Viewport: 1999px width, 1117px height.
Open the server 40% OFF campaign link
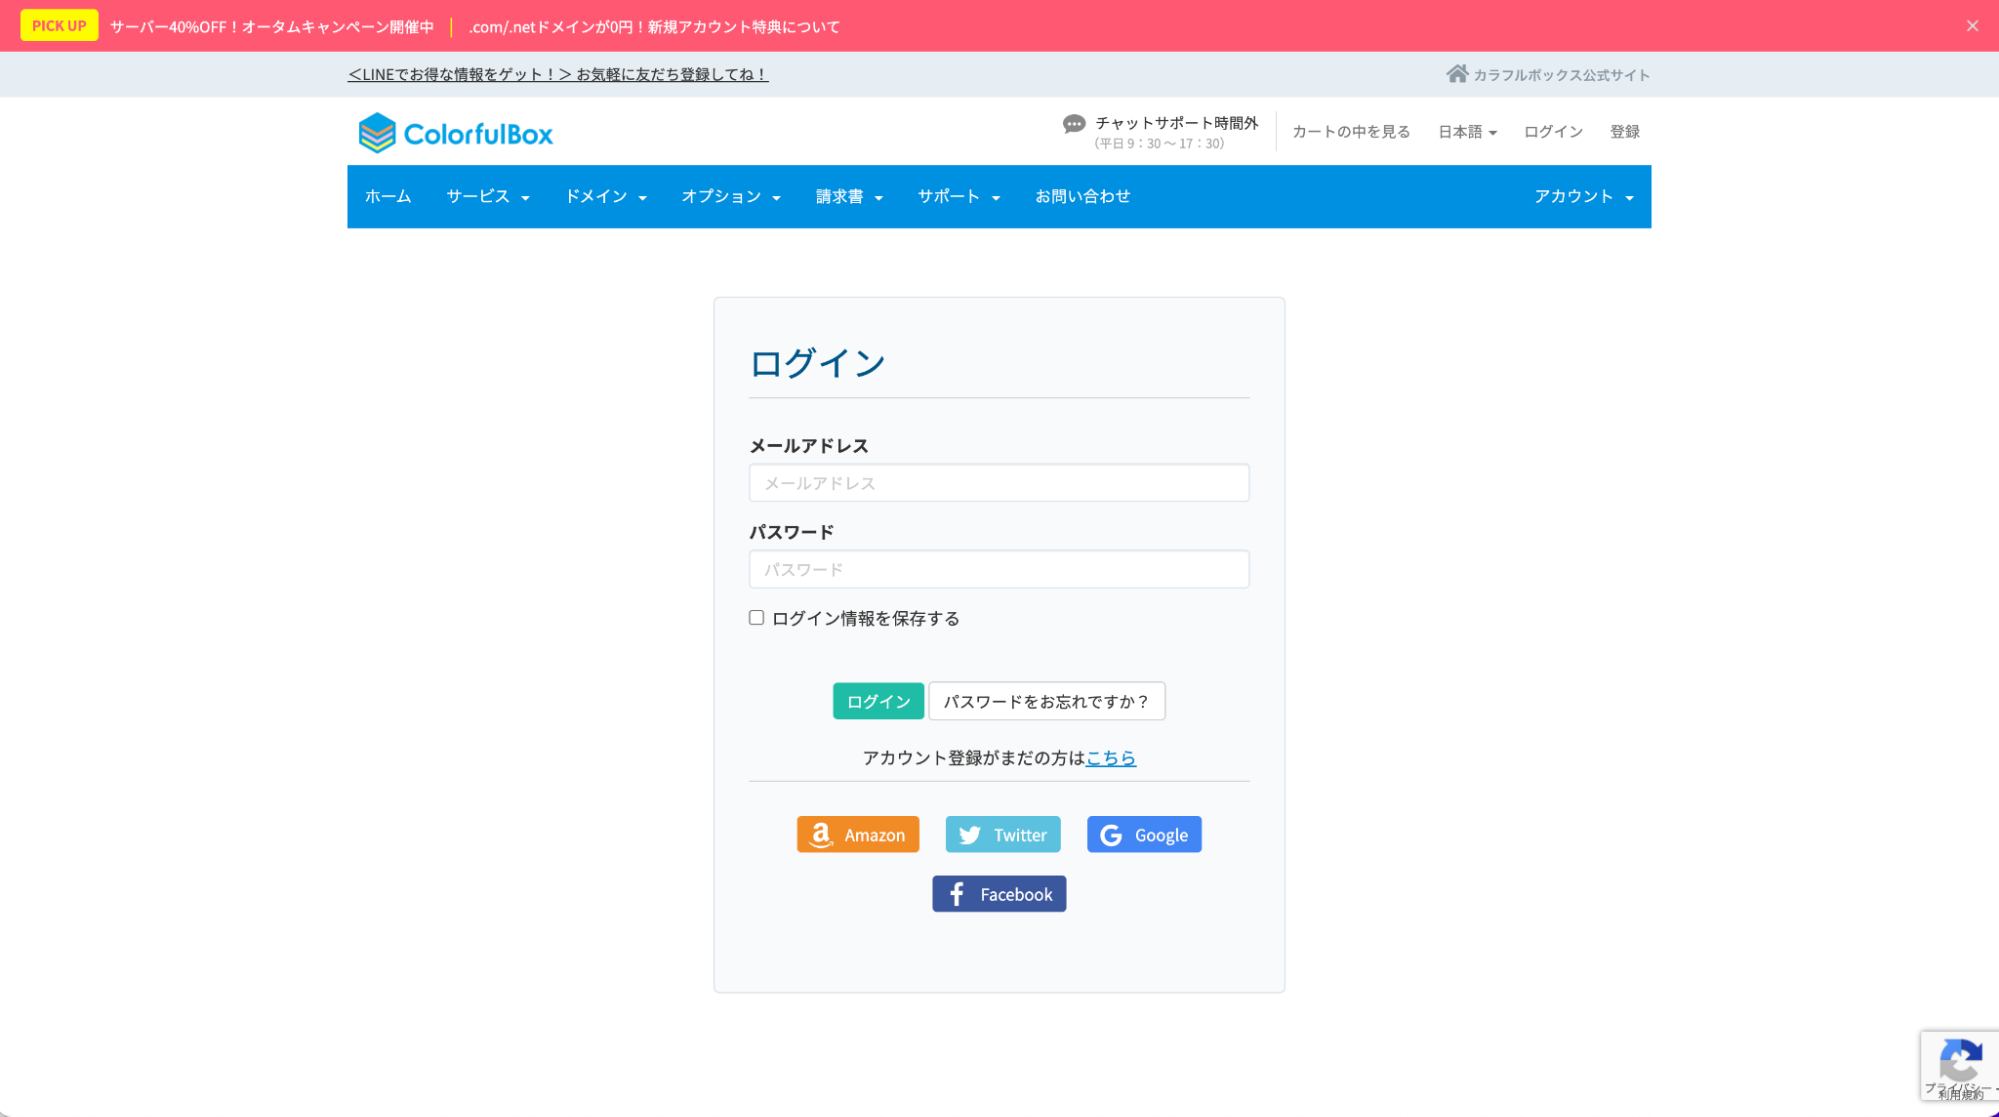point(272,27)
